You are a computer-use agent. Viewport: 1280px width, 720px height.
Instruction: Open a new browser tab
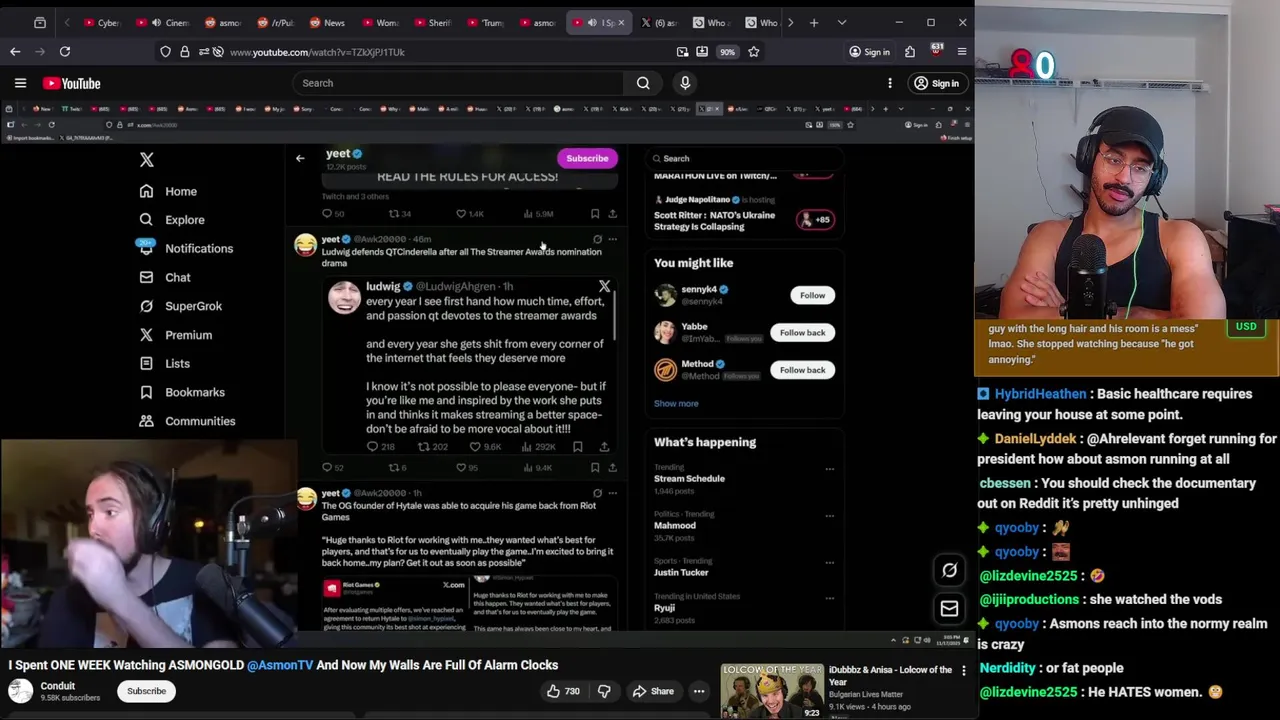[814, 22]
